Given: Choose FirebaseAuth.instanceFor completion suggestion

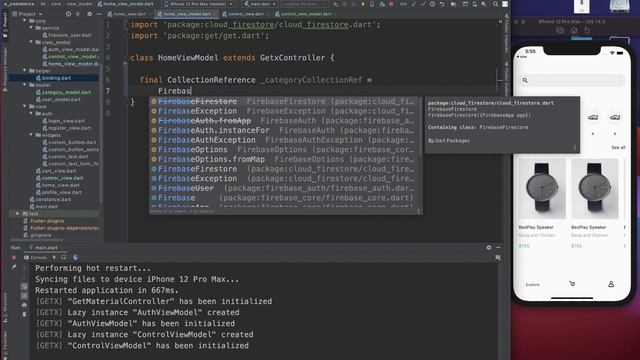Looking at the screenshot, I should 284,130.
